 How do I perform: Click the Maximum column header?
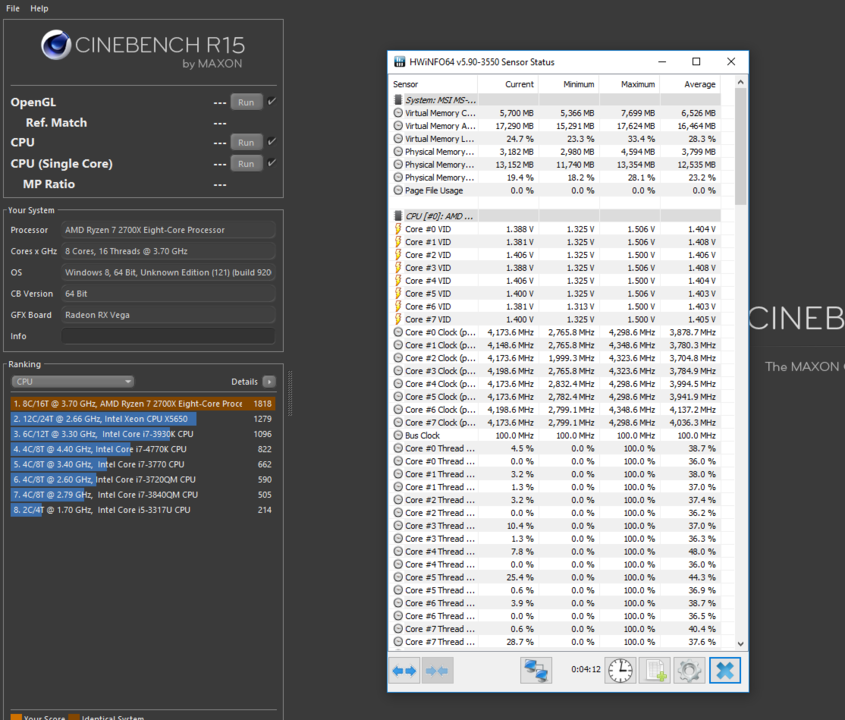tap(629, 85)
